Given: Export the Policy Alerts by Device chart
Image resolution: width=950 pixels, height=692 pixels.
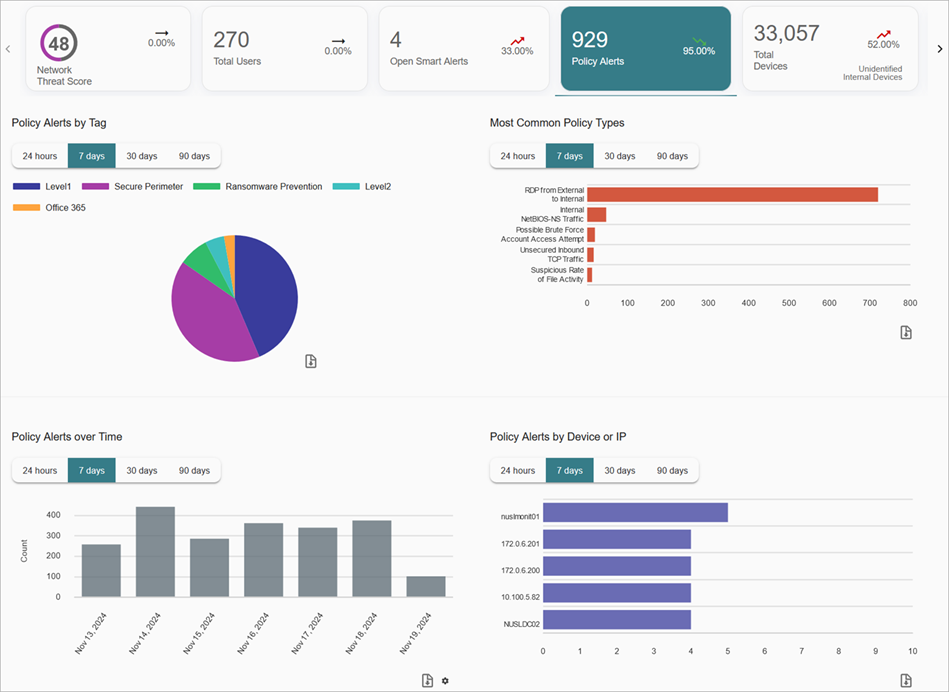Looking at the screenshot, I should click(x=906, y=680).
